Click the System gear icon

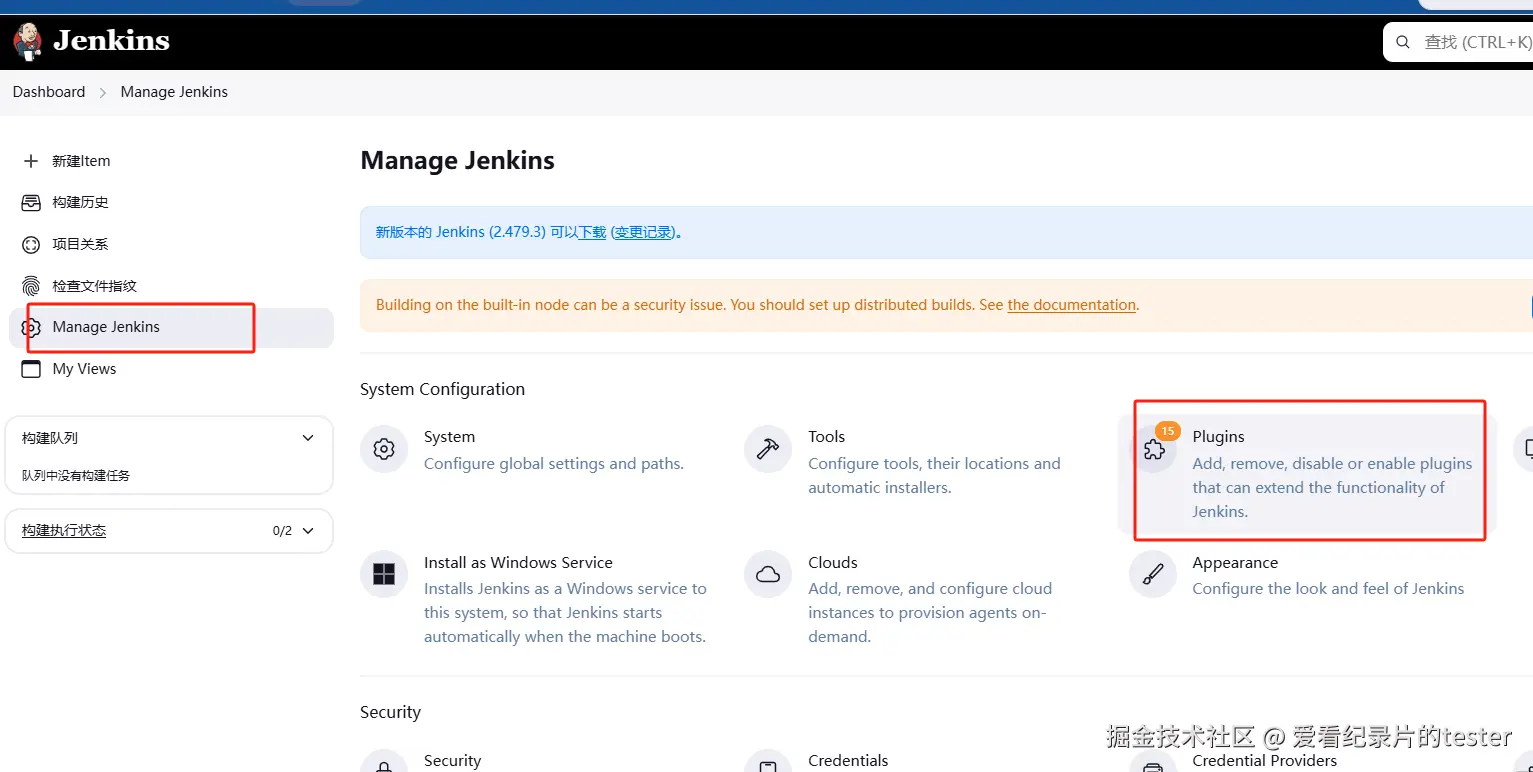[384, 449]
